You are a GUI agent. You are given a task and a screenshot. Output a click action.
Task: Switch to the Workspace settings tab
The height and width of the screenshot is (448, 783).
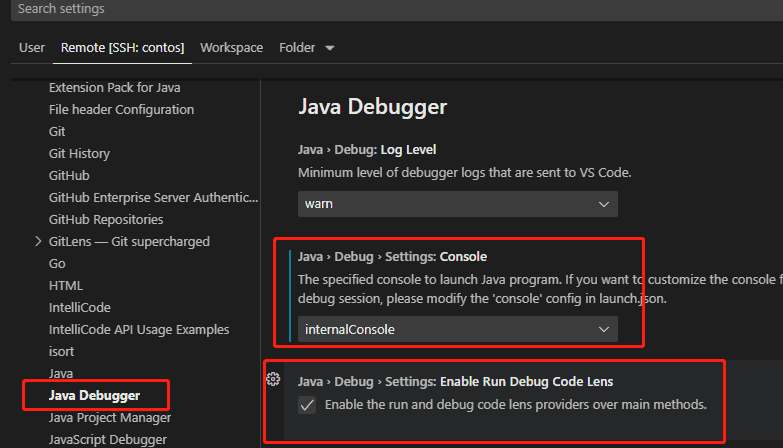[x=231, y=48]
